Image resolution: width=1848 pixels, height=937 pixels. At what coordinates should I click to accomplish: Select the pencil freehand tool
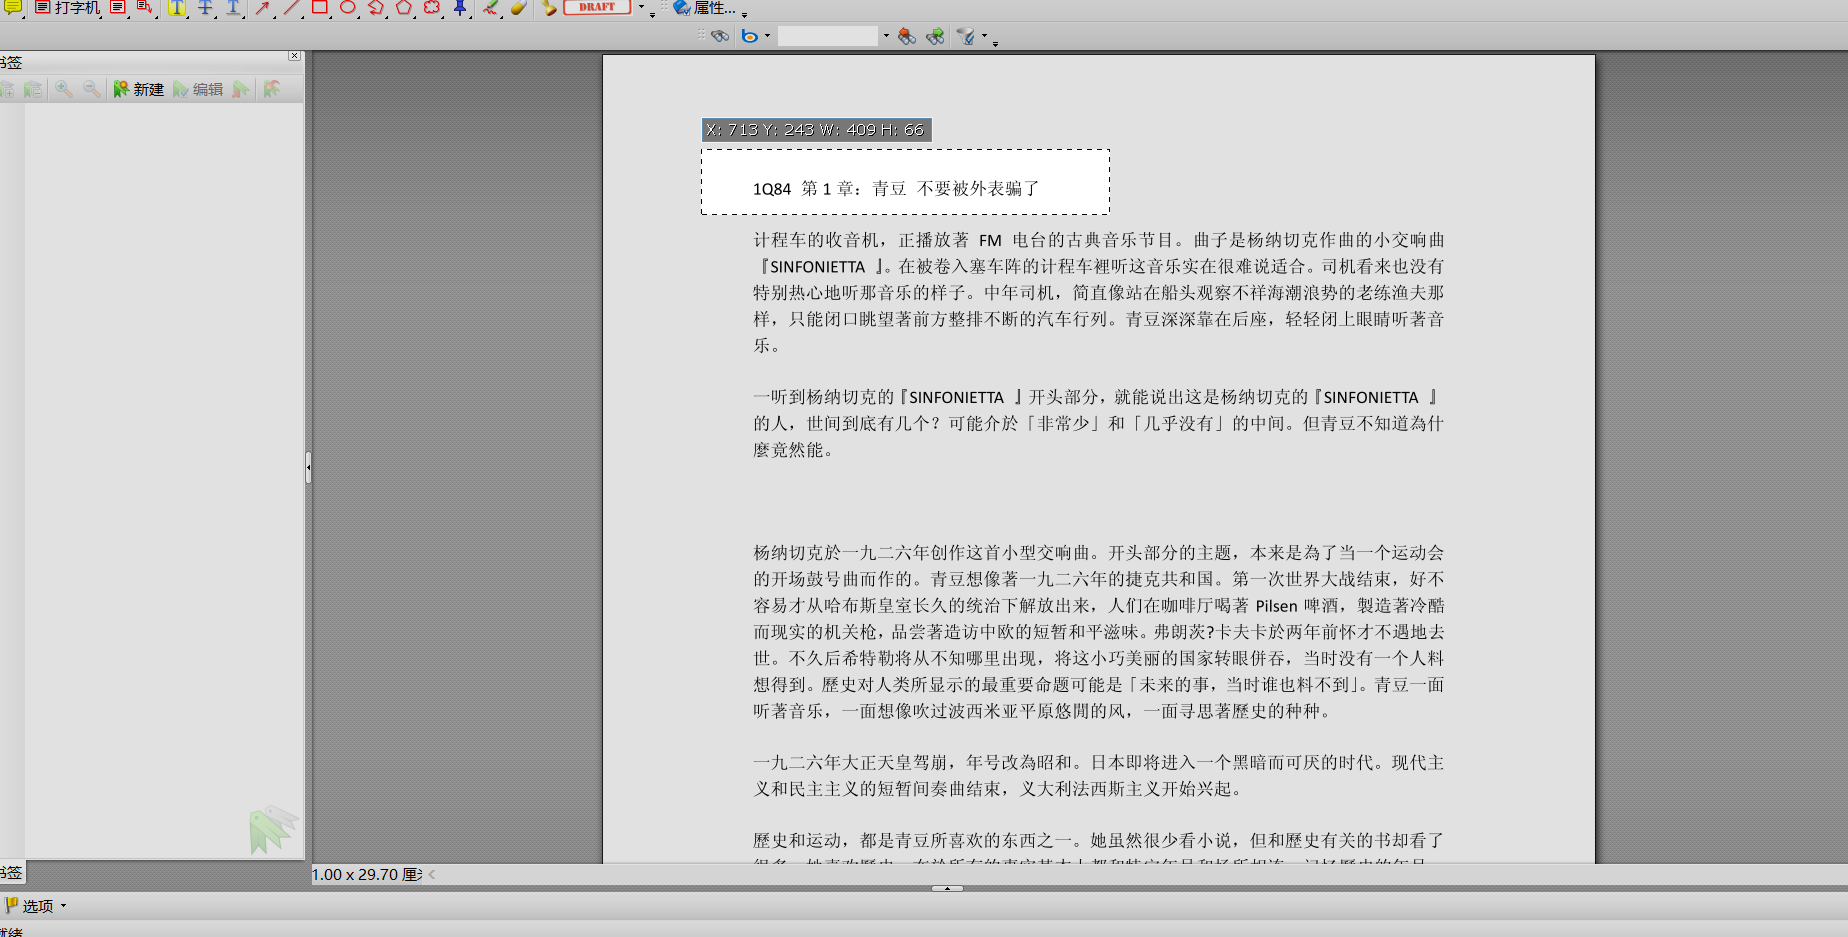tap(490, 8)
